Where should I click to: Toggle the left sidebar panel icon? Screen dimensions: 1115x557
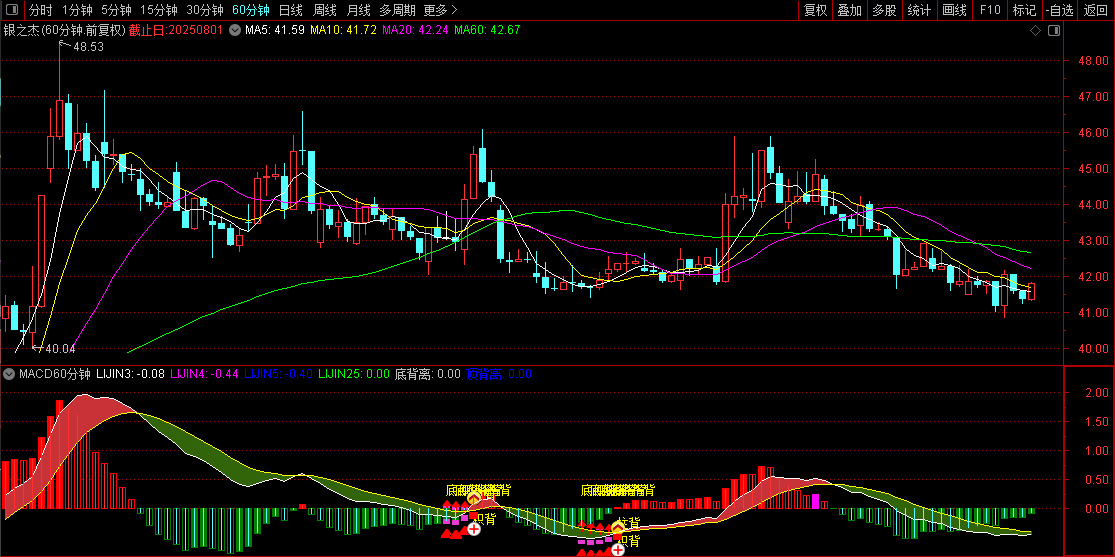click(x=12, y=10)
